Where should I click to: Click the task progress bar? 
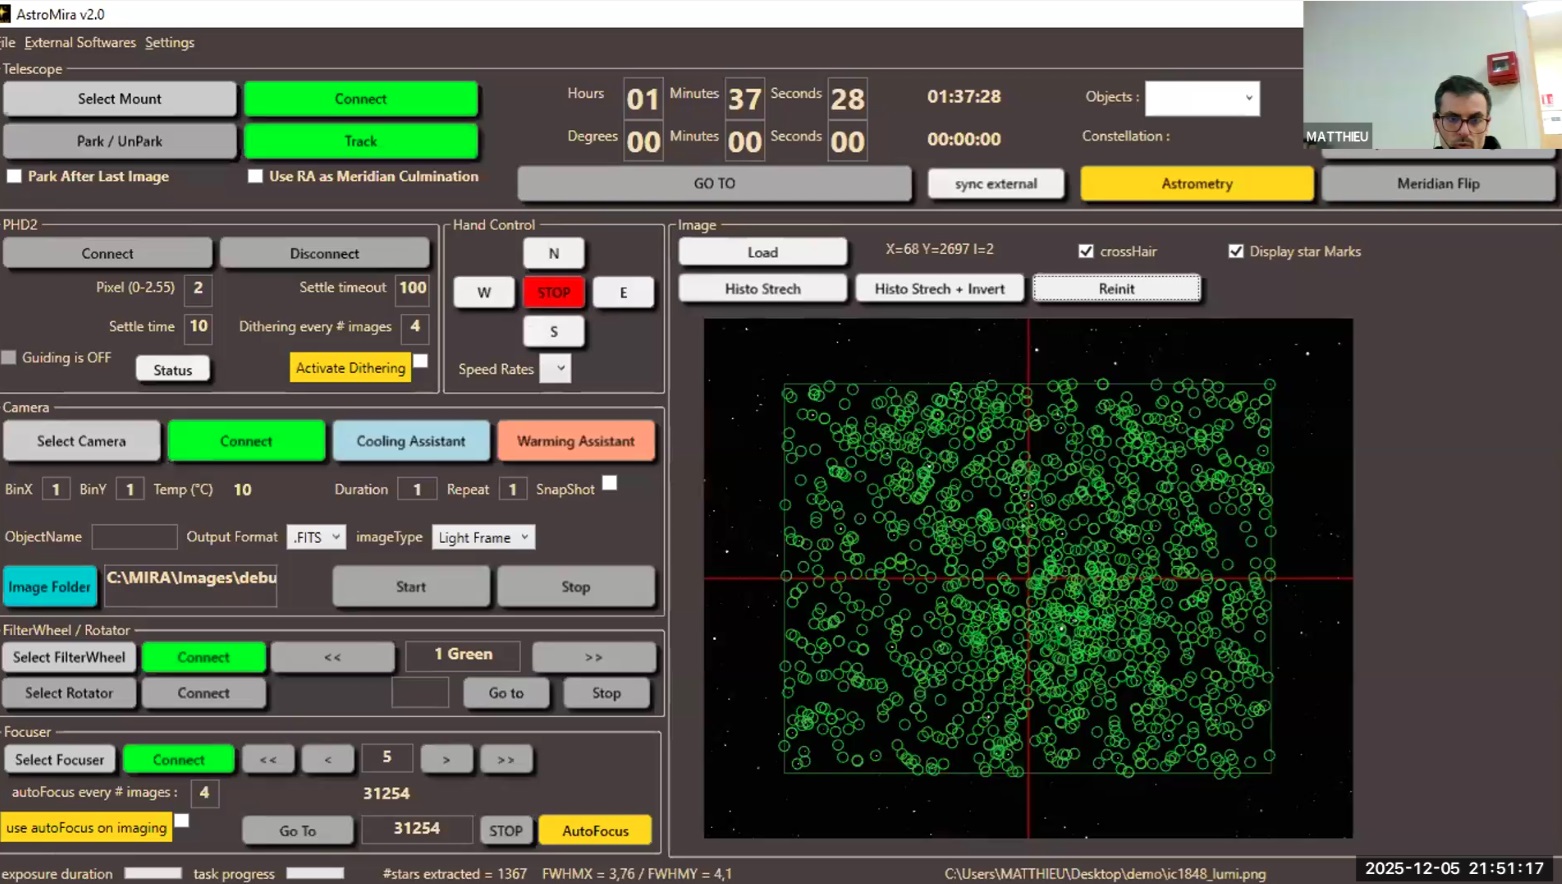click(315, 873)
